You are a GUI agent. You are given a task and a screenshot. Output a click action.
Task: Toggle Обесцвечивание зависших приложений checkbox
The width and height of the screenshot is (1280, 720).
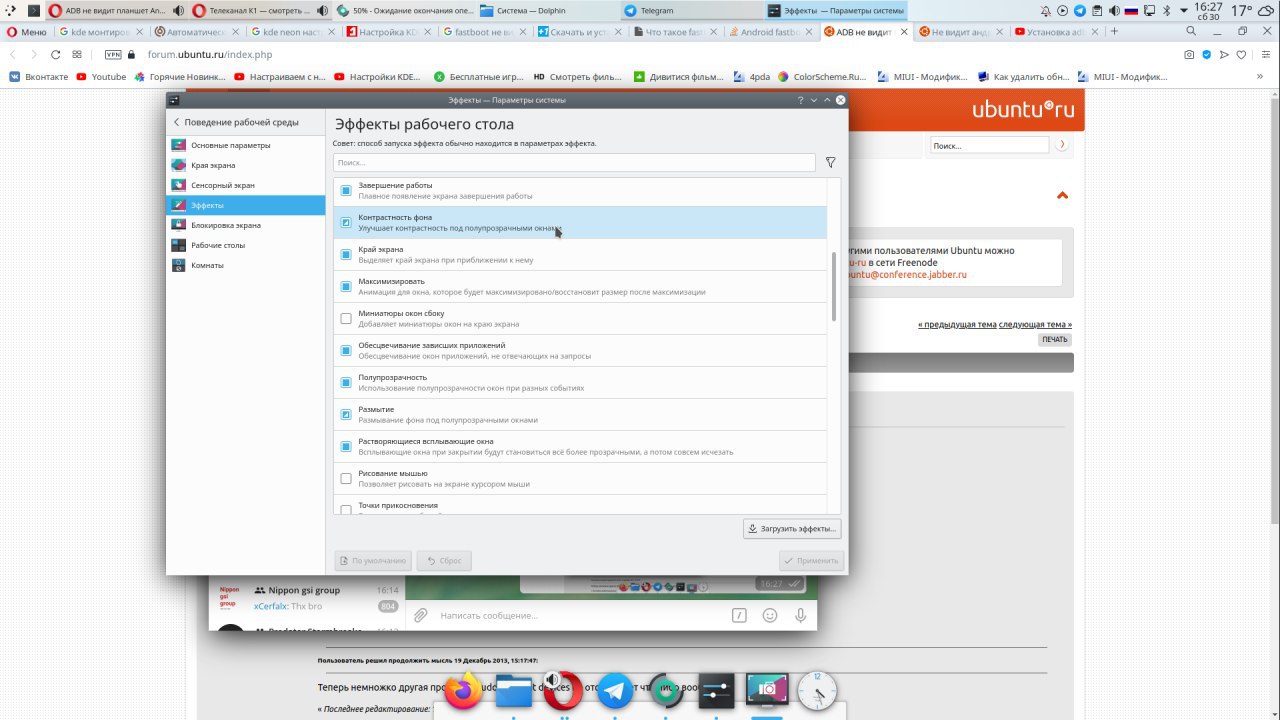(346, 350)
